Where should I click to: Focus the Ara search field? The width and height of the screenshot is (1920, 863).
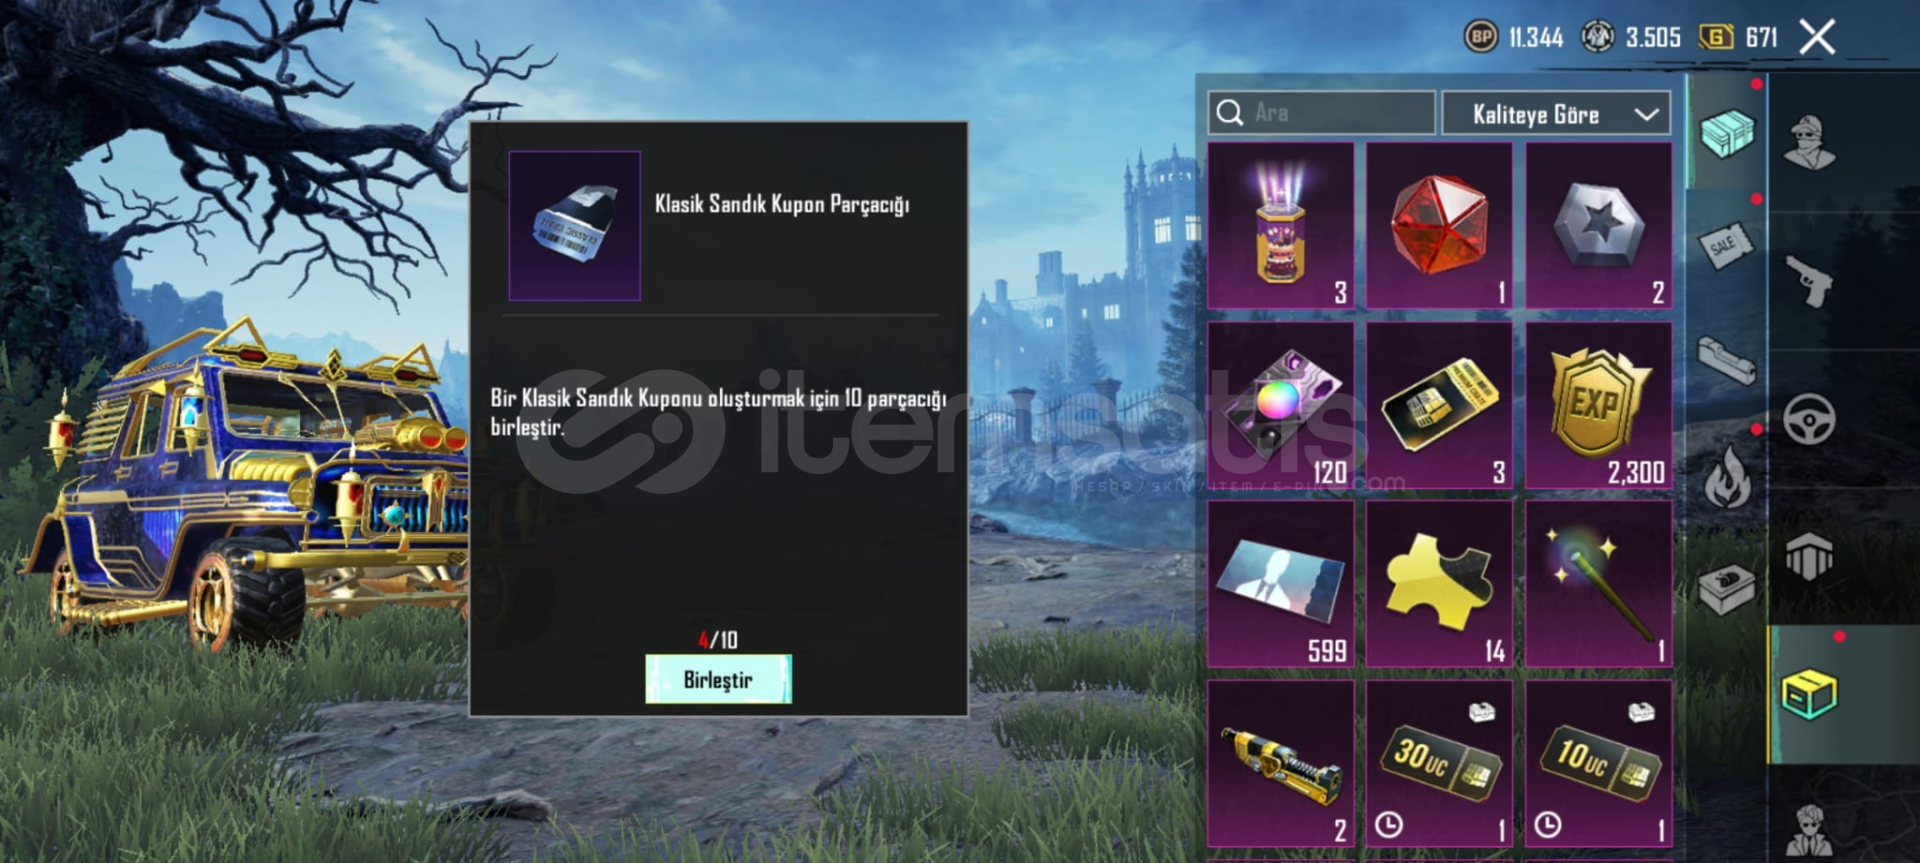point(1321,113)
